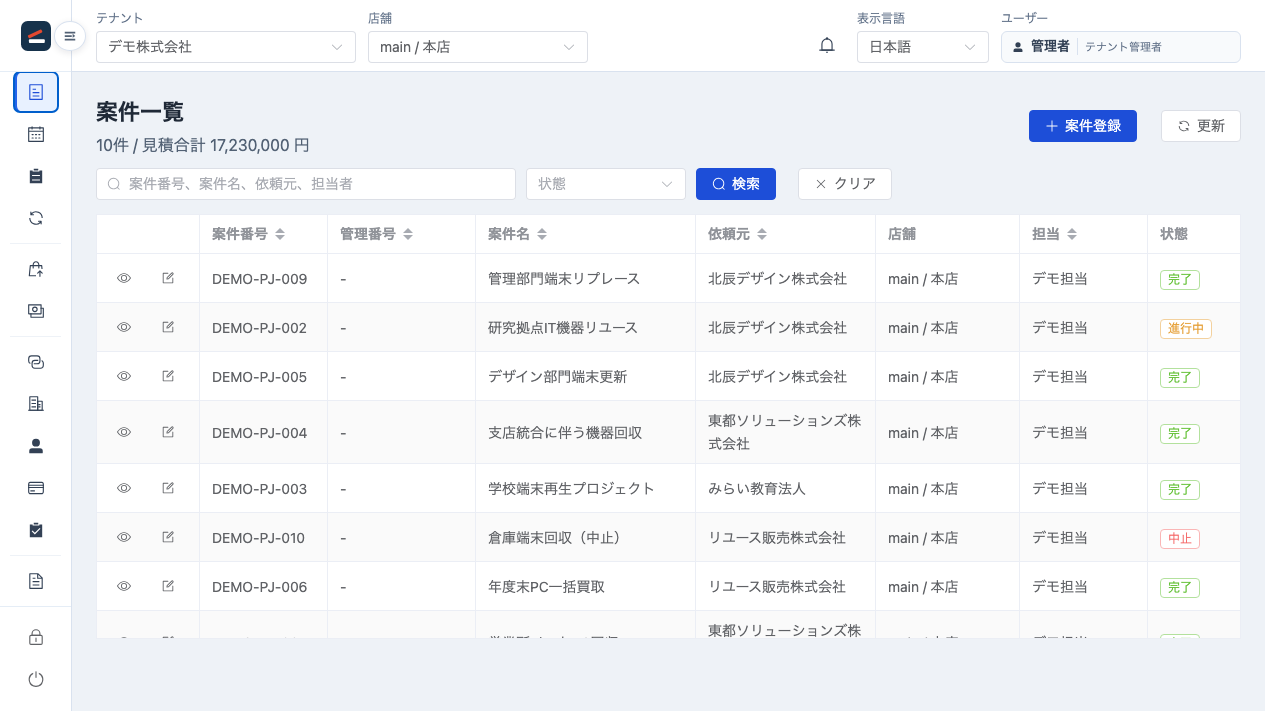Edit case DEMO-PJ-010 with the pencil icon
The height and width of the screenshot is (711, 1265).
click(x=168, y=537)
